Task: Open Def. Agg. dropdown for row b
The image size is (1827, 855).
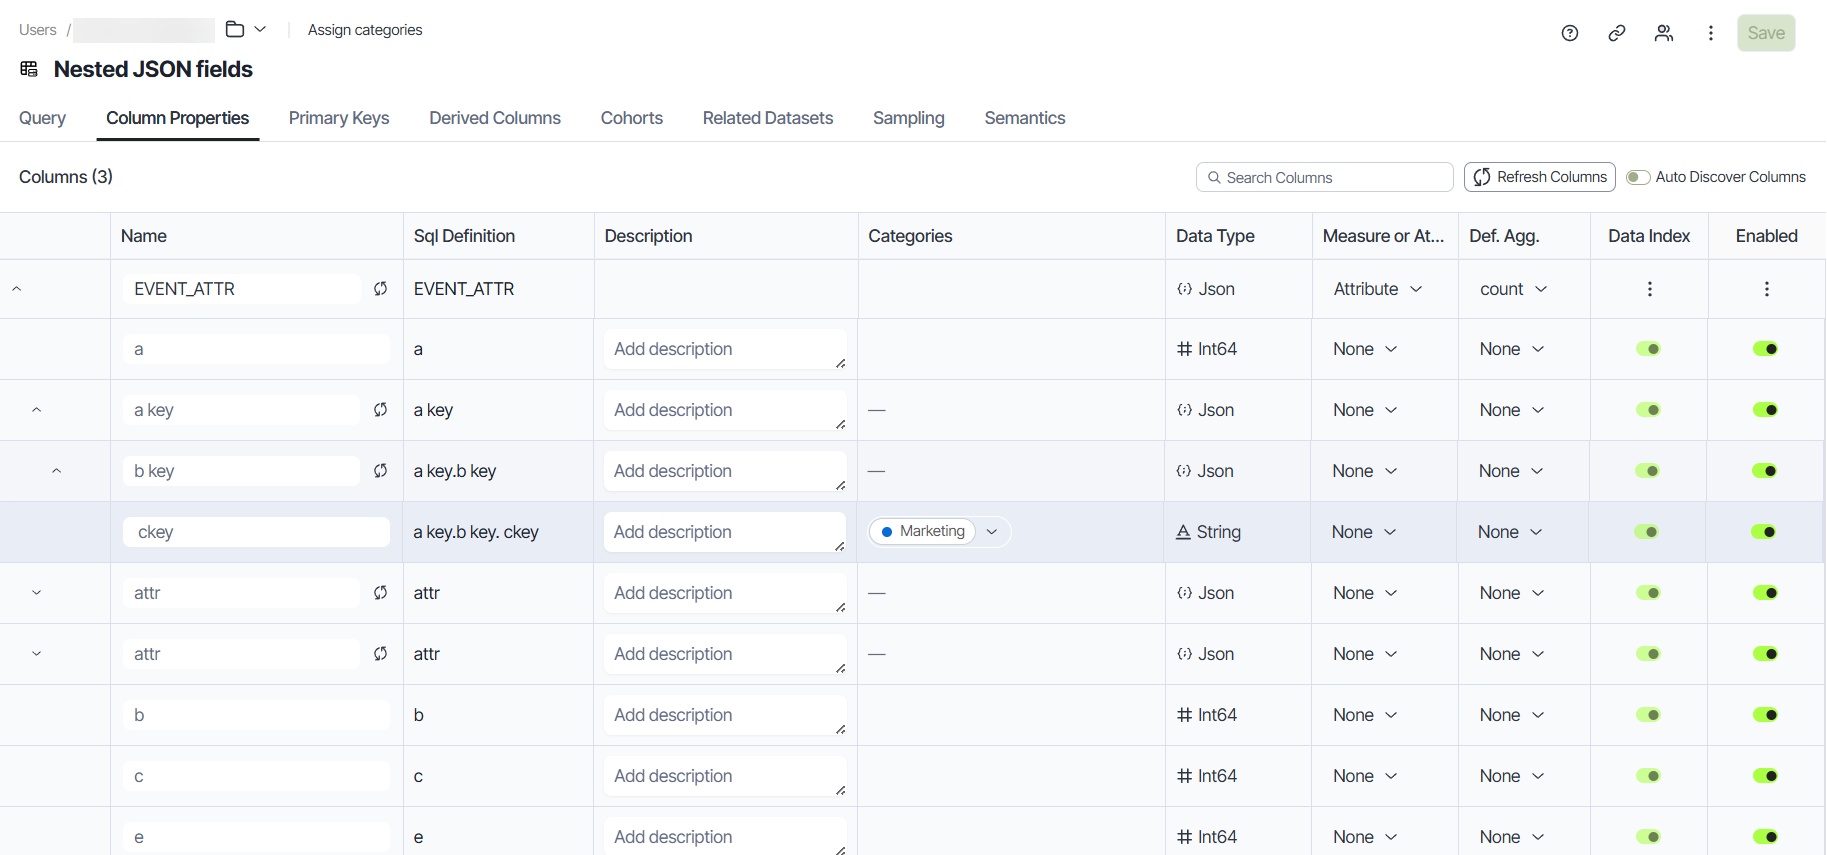Action: click(1512, 715)
